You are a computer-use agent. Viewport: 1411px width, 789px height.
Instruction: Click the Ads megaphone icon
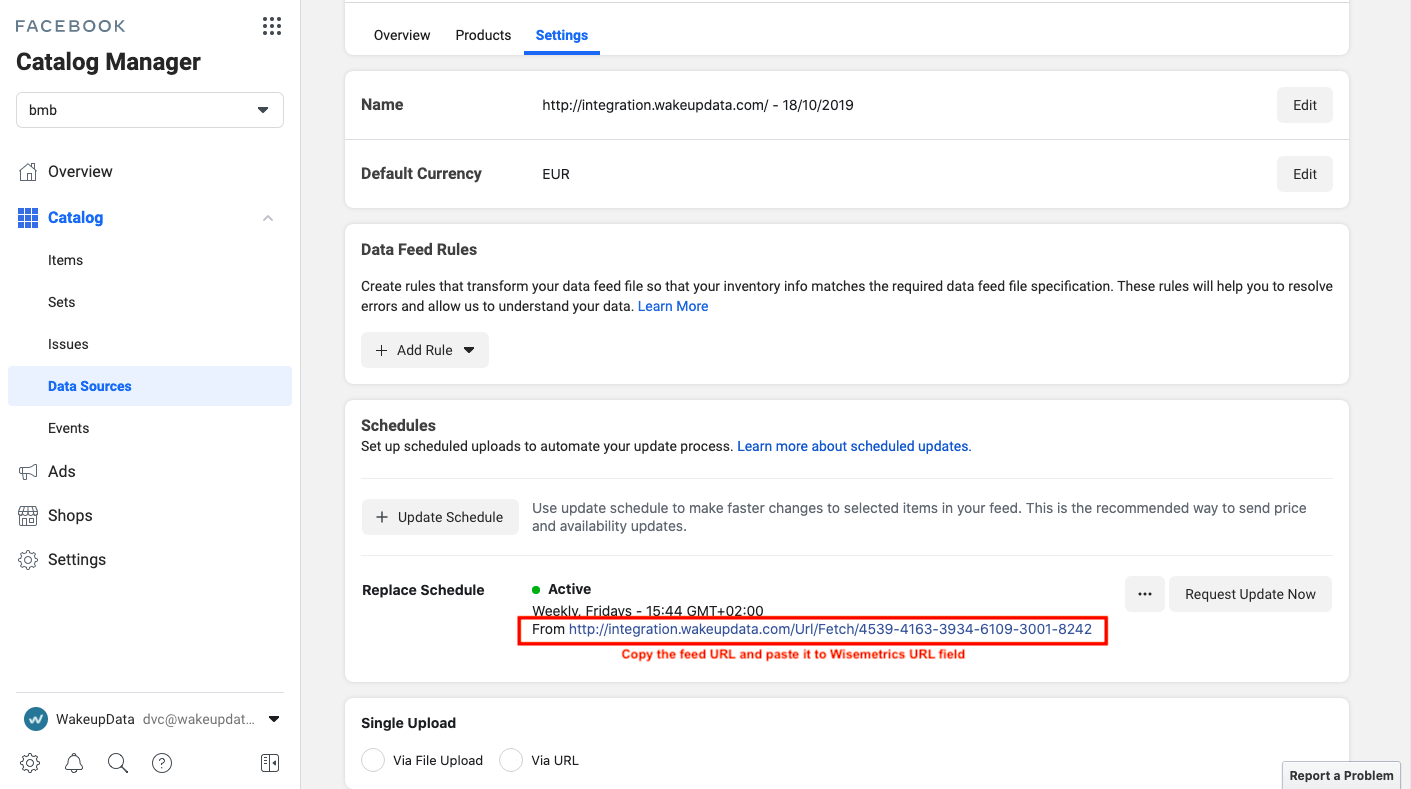point(28,472)
